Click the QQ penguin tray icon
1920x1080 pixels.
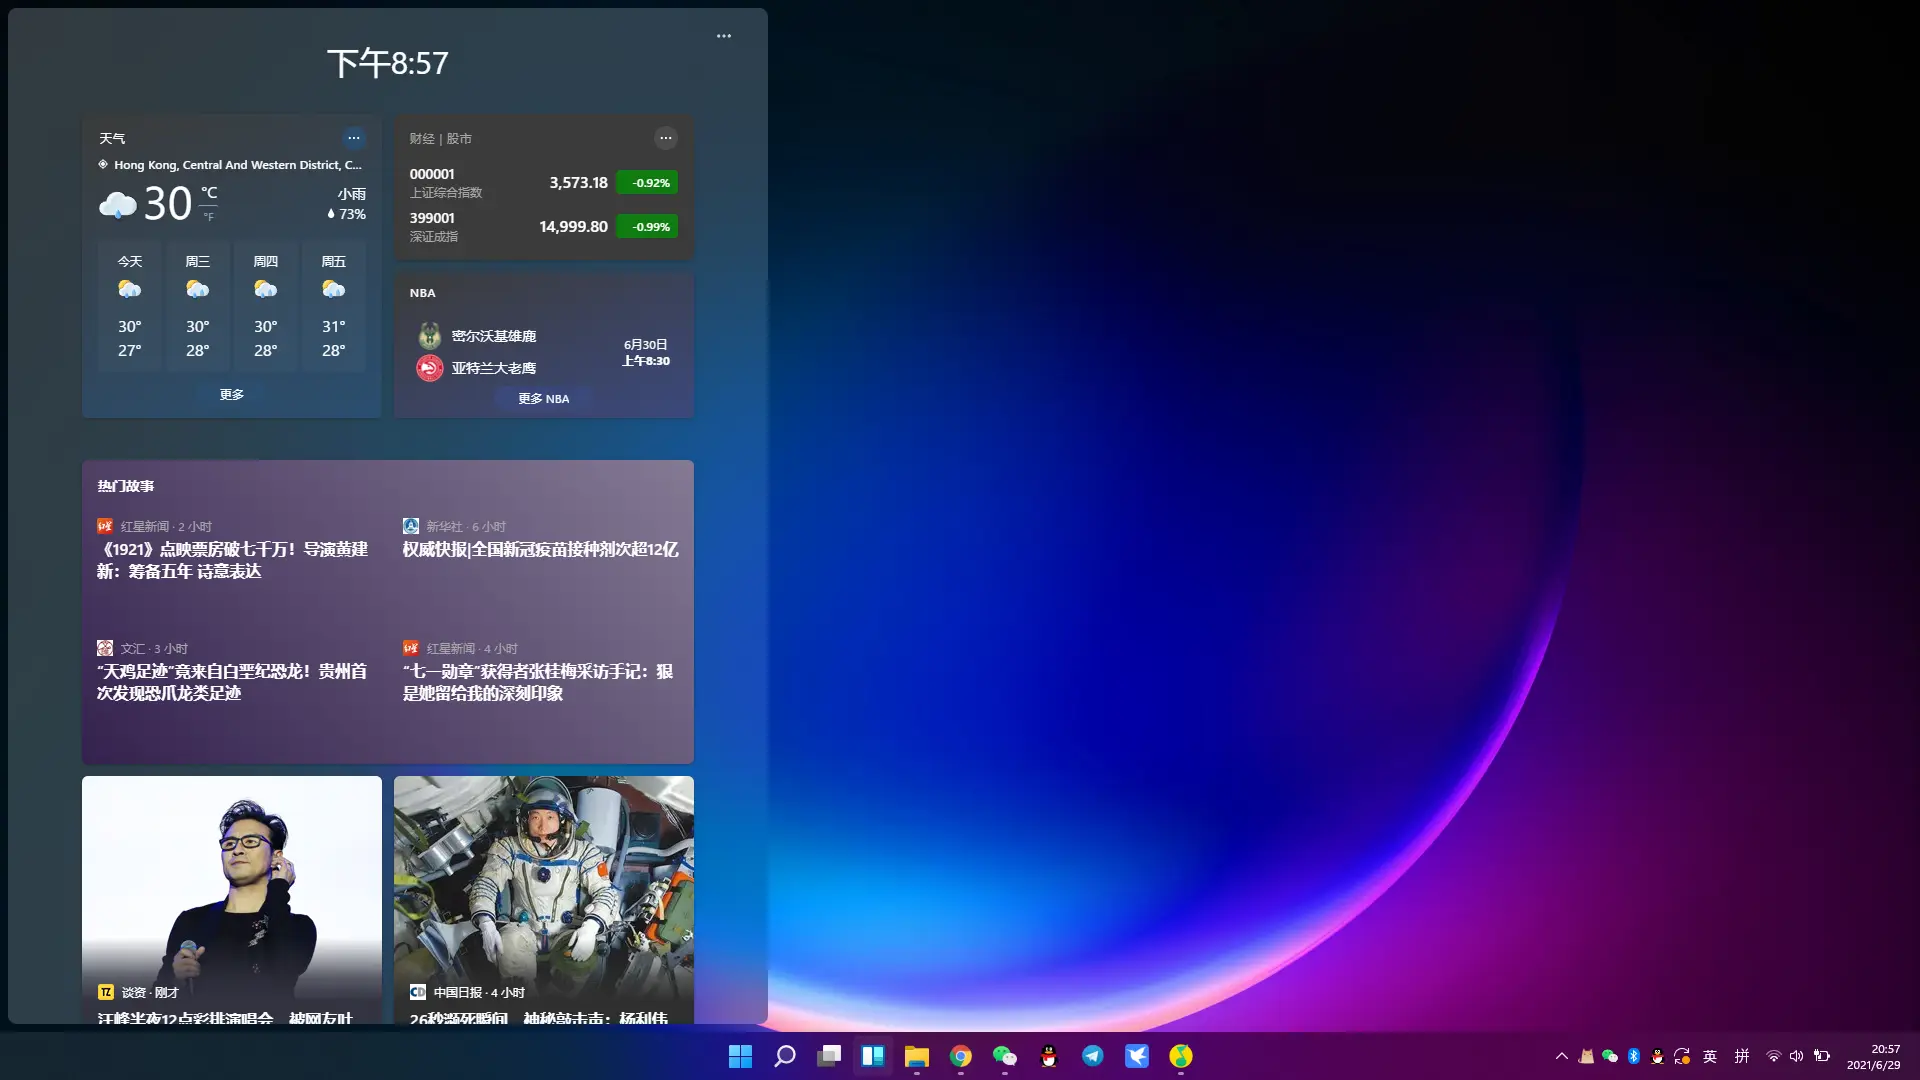click(x=1658, y=1056)
